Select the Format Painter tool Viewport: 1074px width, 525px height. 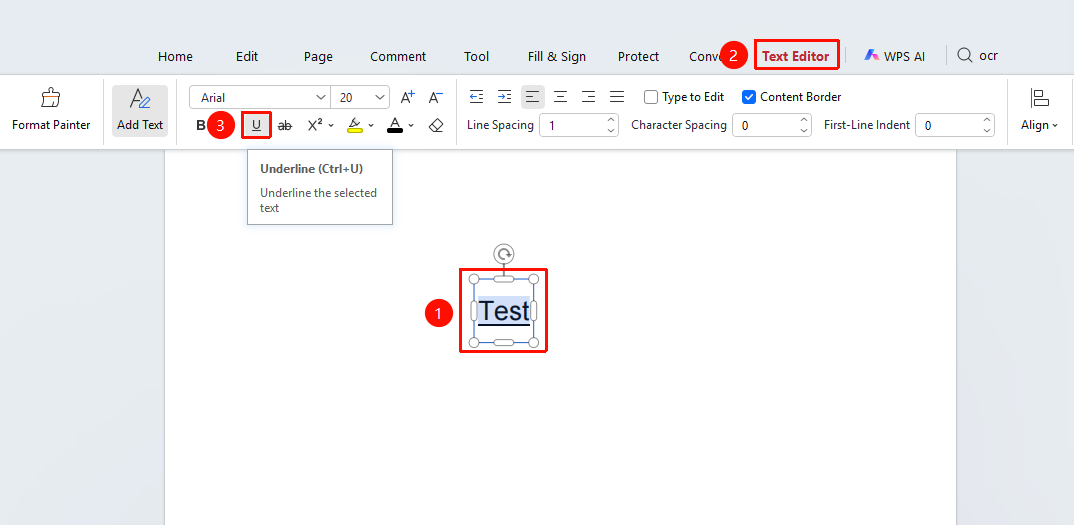(x=51, y=110)
